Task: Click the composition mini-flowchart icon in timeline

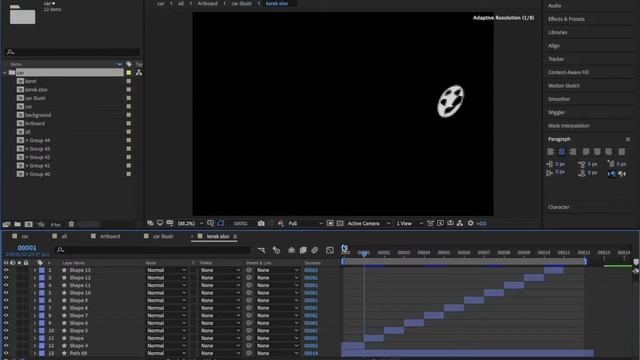Action: pyautogui.click(x=262, y=250)
